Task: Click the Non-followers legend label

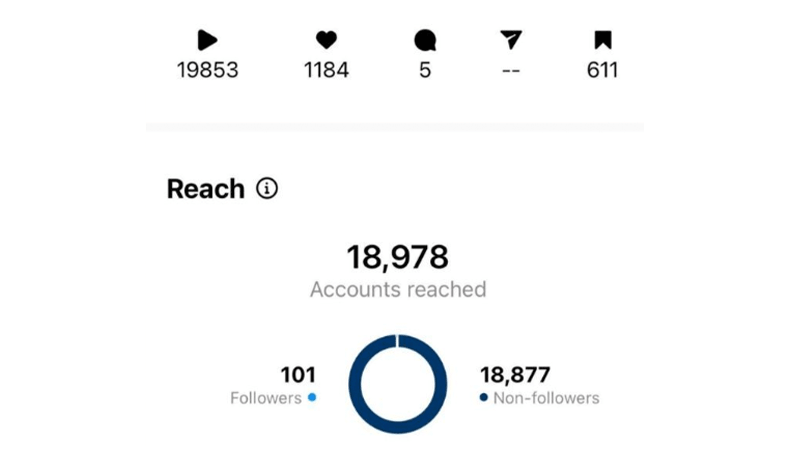Action: tap(546, 398)
